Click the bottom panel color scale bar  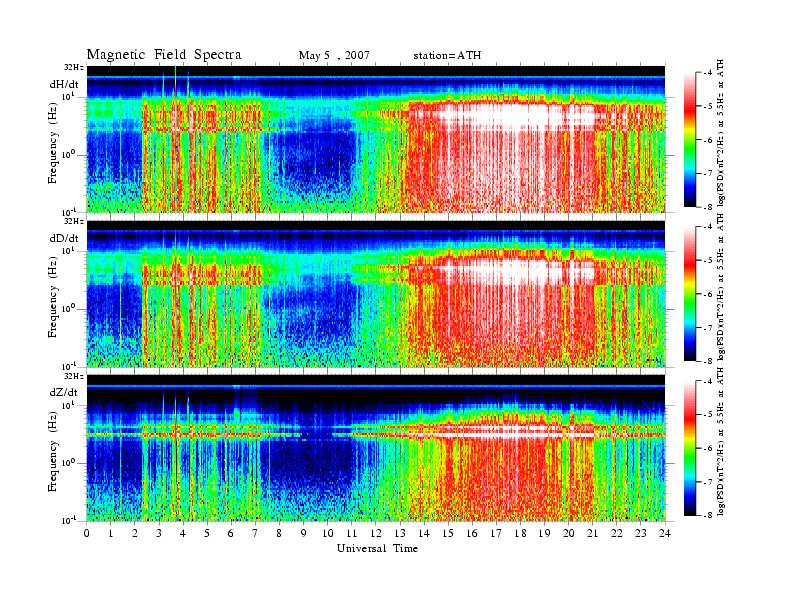(x=690, y=448)
